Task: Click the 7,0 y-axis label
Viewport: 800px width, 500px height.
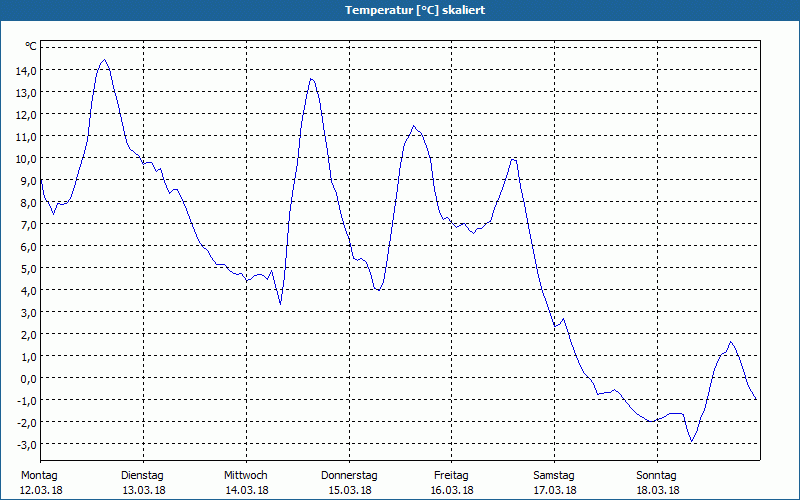Action: coord(29,224)
